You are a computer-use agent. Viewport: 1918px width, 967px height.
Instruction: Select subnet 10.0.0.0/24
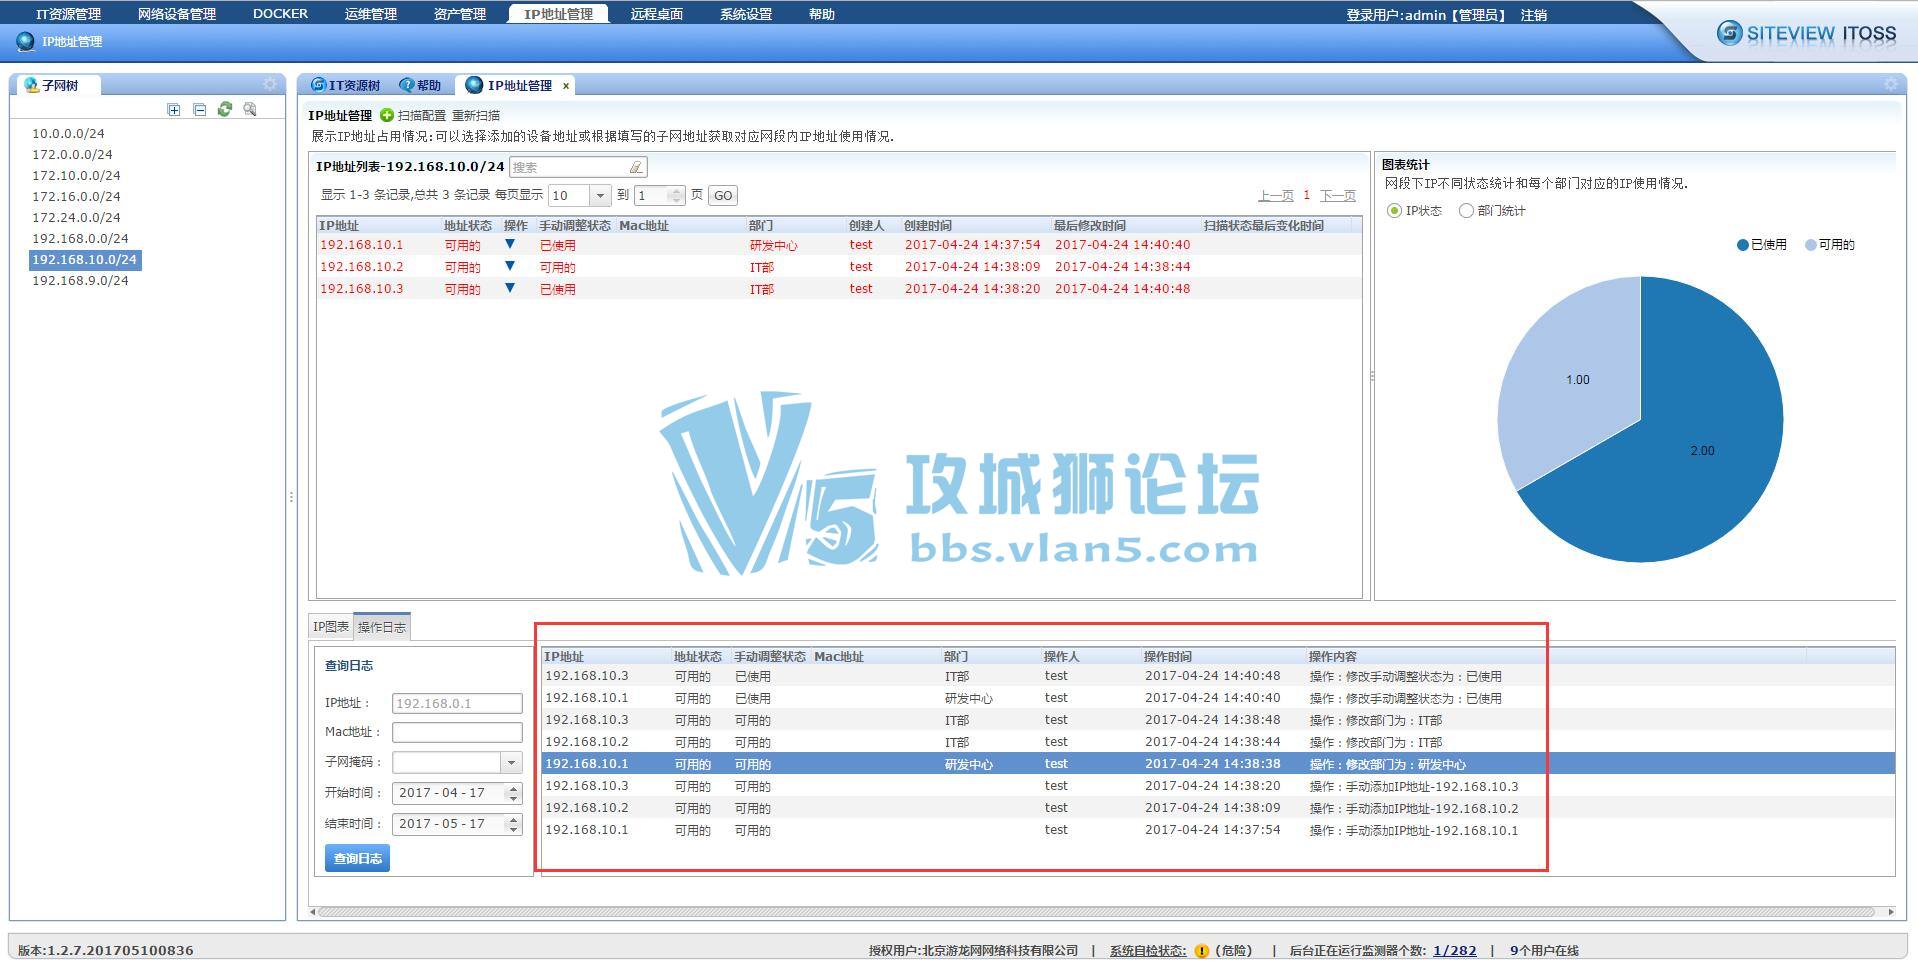point(68,133)
